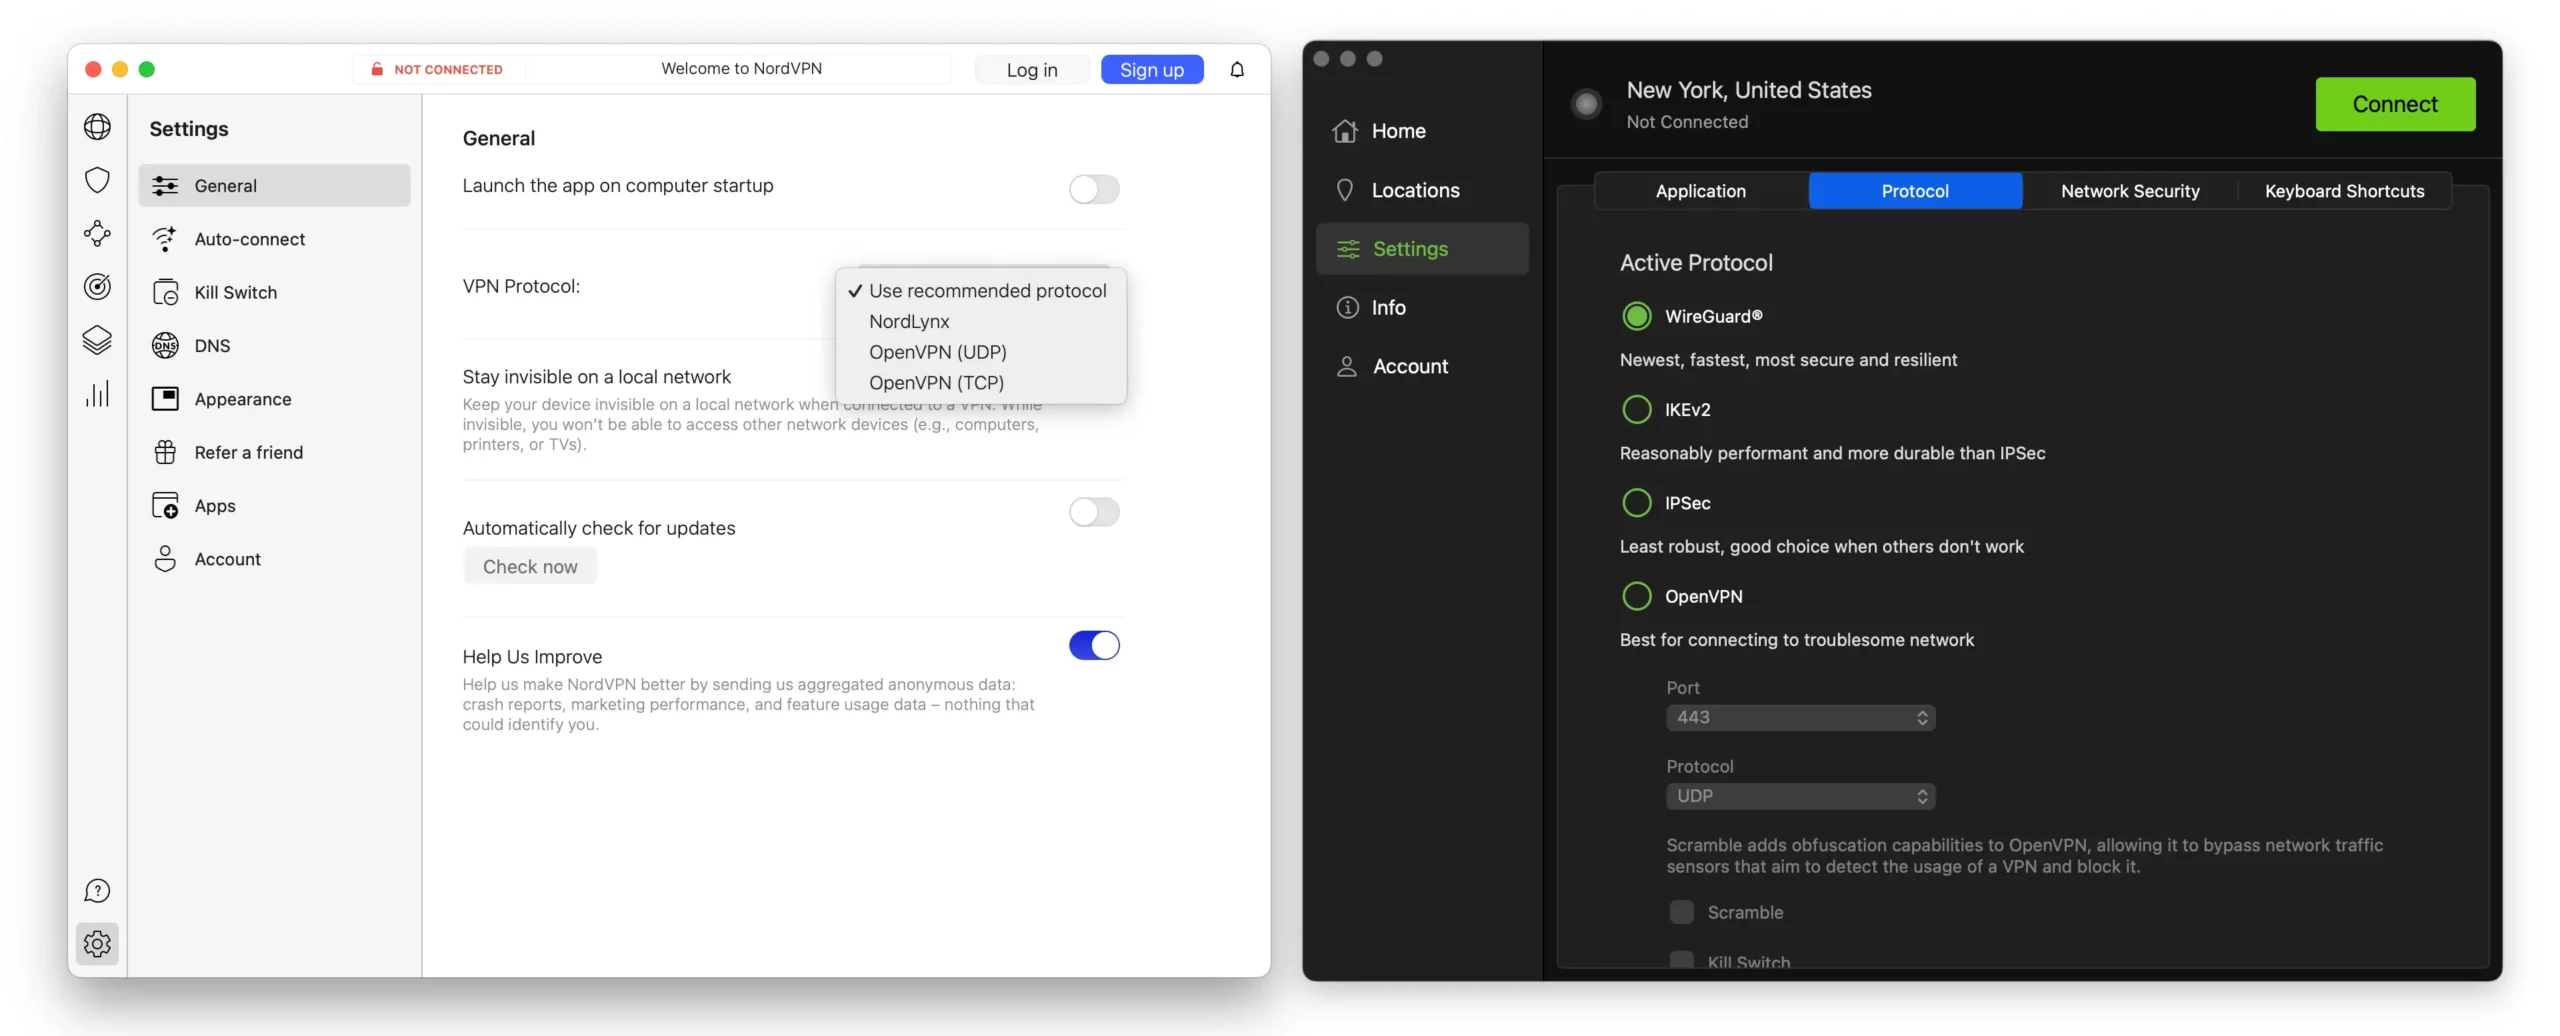Click the notification bell icon
The height and width of the screenshot is (1036, 2560).
click(1237, 69)
